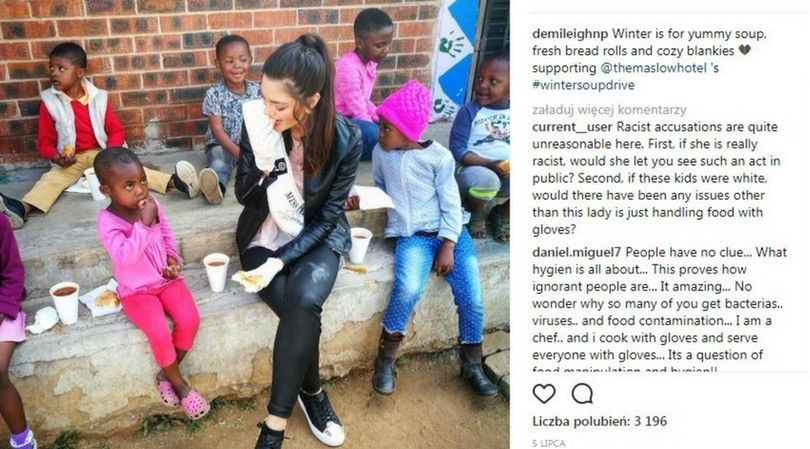The height and width of the screenshot is (449, 810).
Task: Click the black heart emoji in the caption
Action: click(744, 51)
